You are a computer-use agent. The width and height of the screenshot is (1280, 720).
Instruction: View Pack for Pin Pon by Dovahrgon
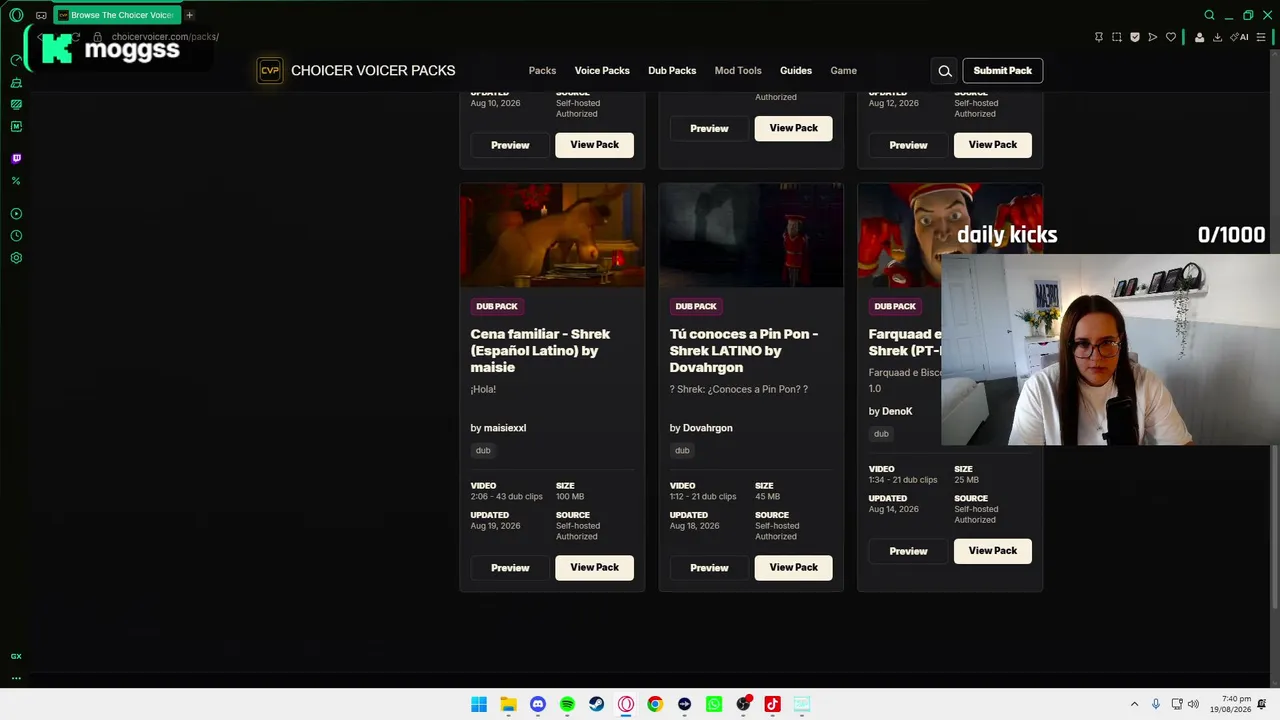(793, 567)
